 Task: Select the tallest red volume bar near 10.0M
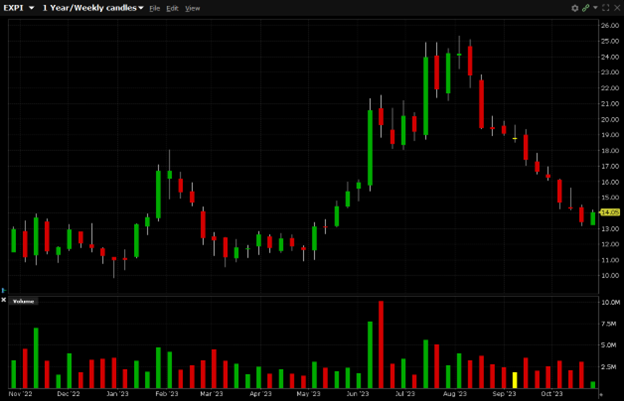coord(381,345)
